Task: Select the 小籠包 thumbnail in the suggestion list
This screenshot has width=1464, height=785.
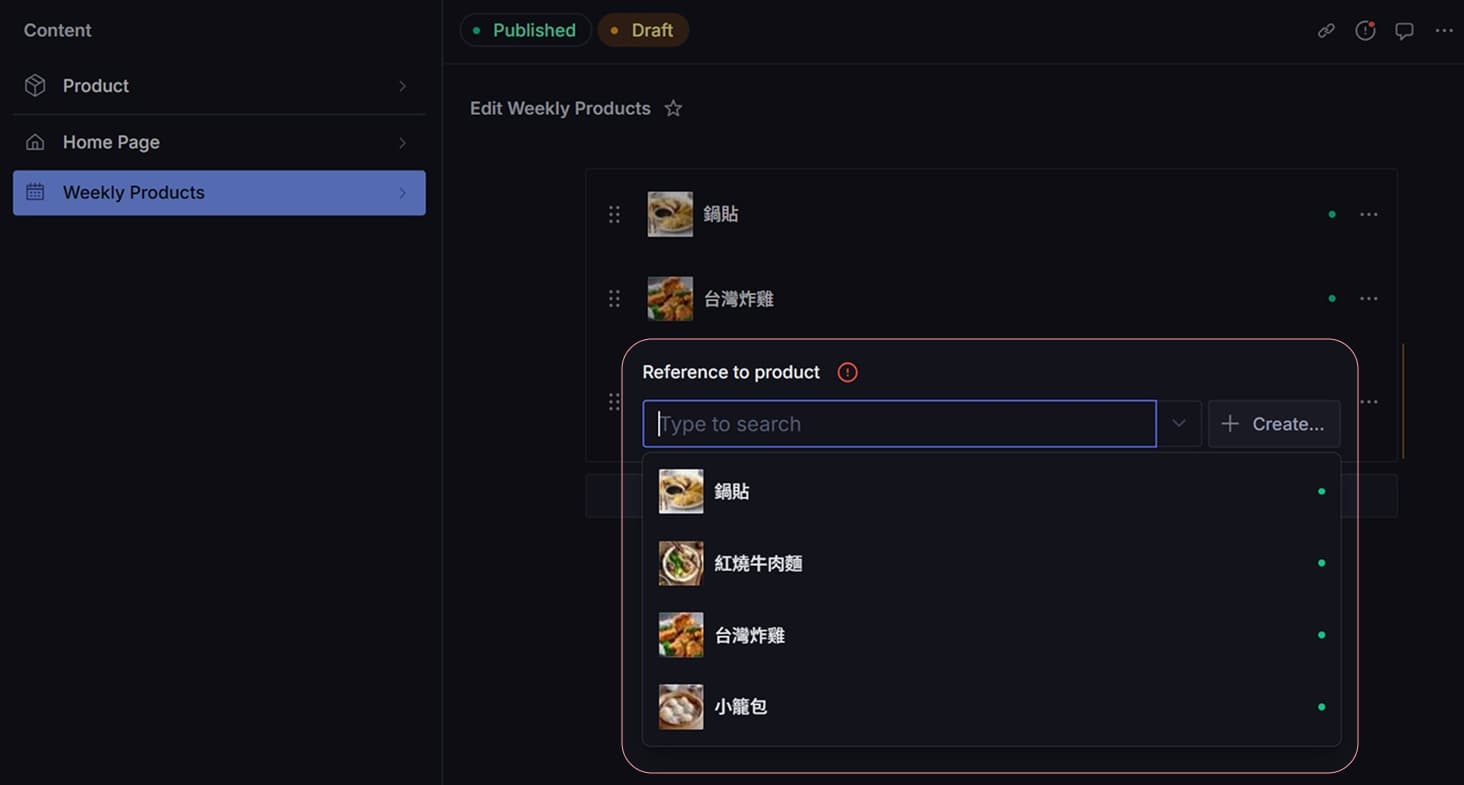Action: pos(681,706)
